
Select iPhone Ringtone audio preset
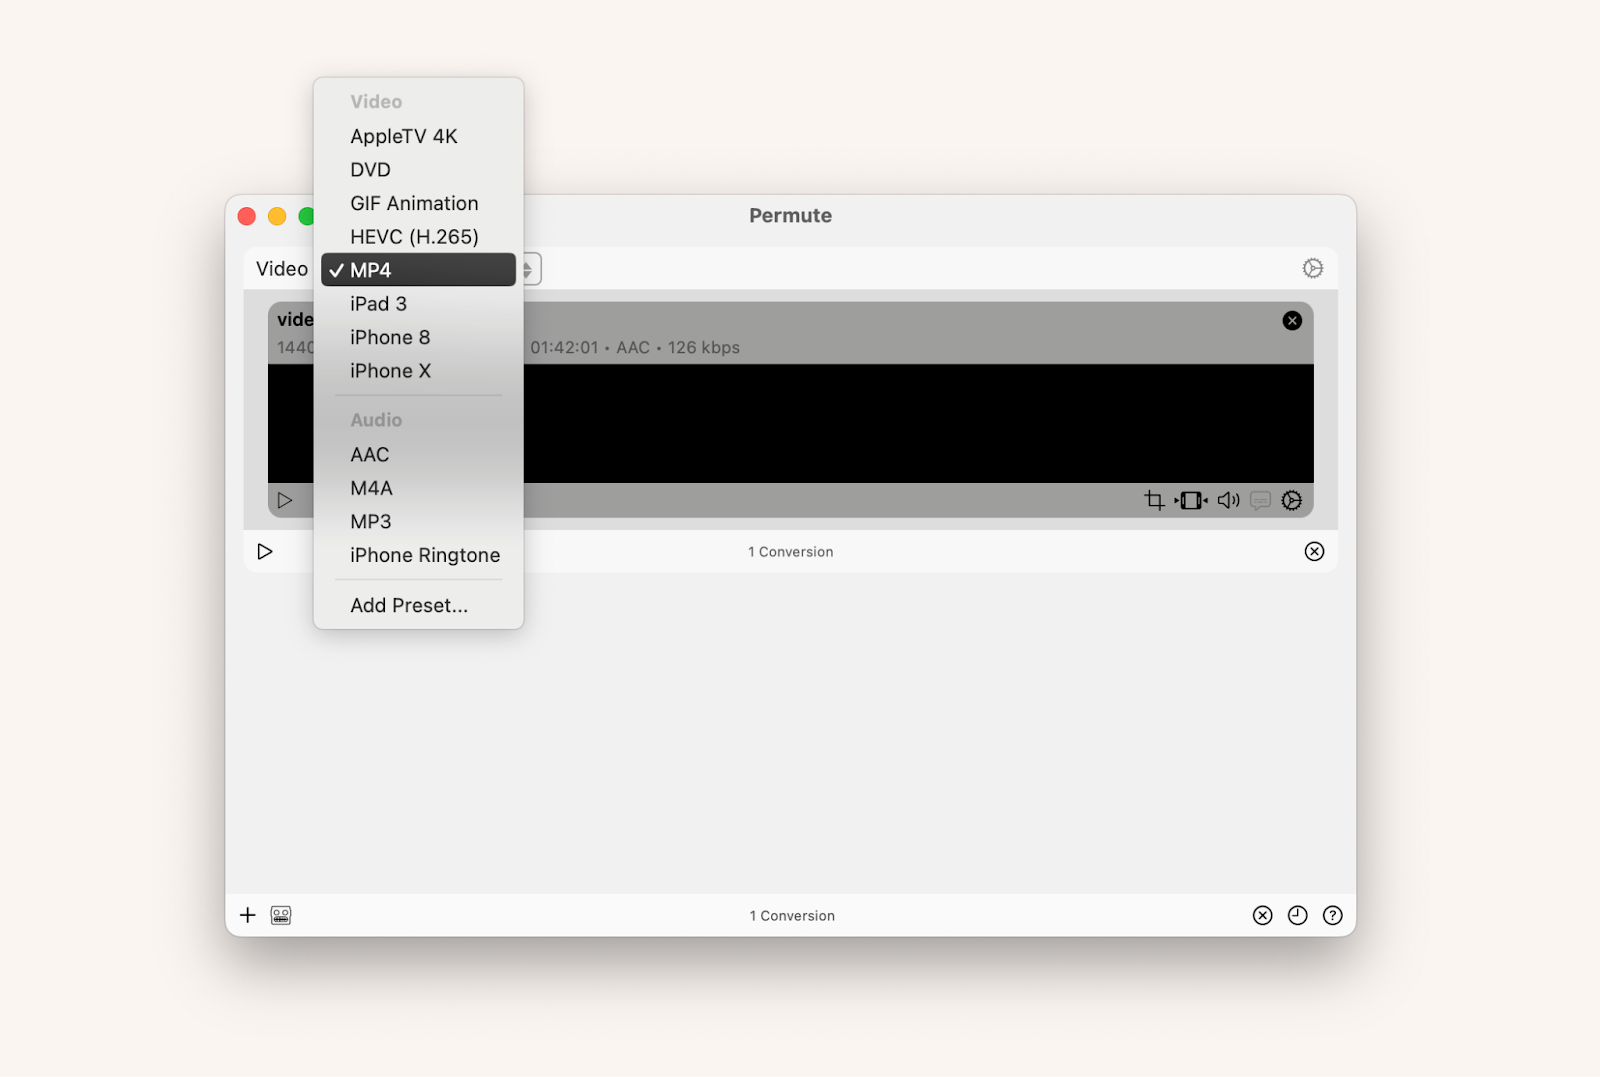[425, 555]
